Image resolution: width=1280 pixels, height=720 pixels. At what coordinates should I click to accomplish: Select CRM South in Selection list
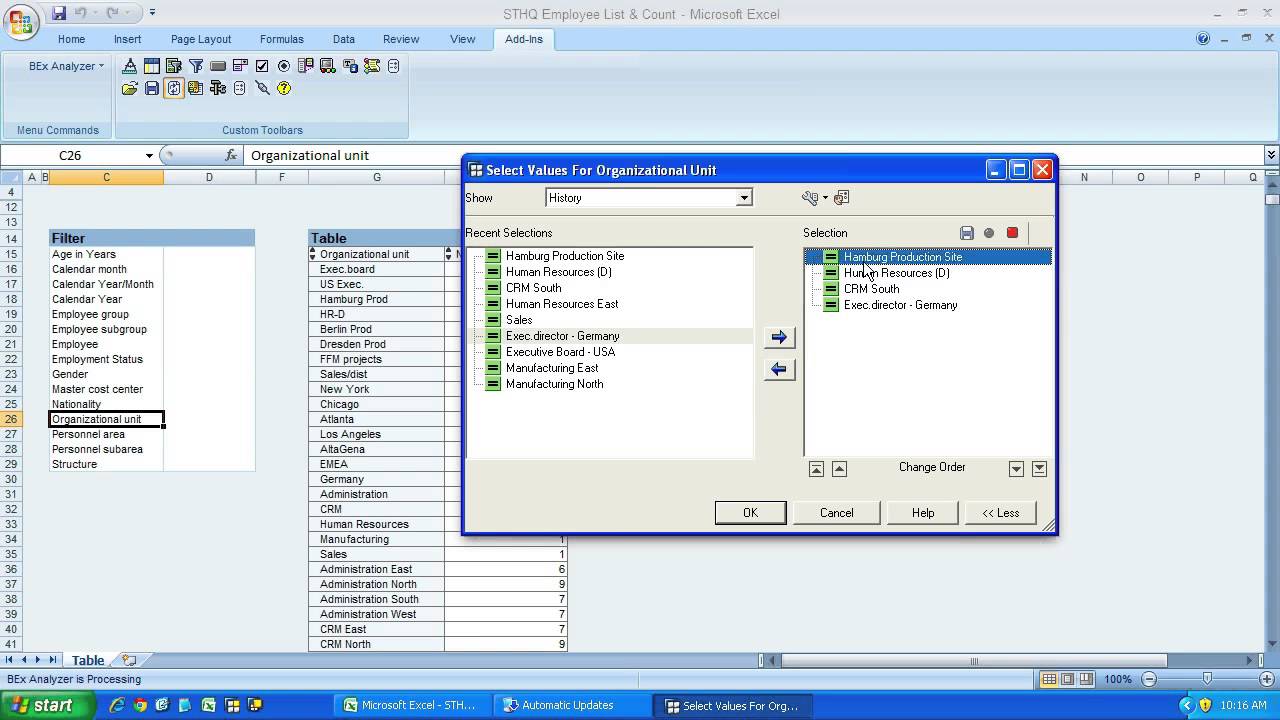click(871, 289)
